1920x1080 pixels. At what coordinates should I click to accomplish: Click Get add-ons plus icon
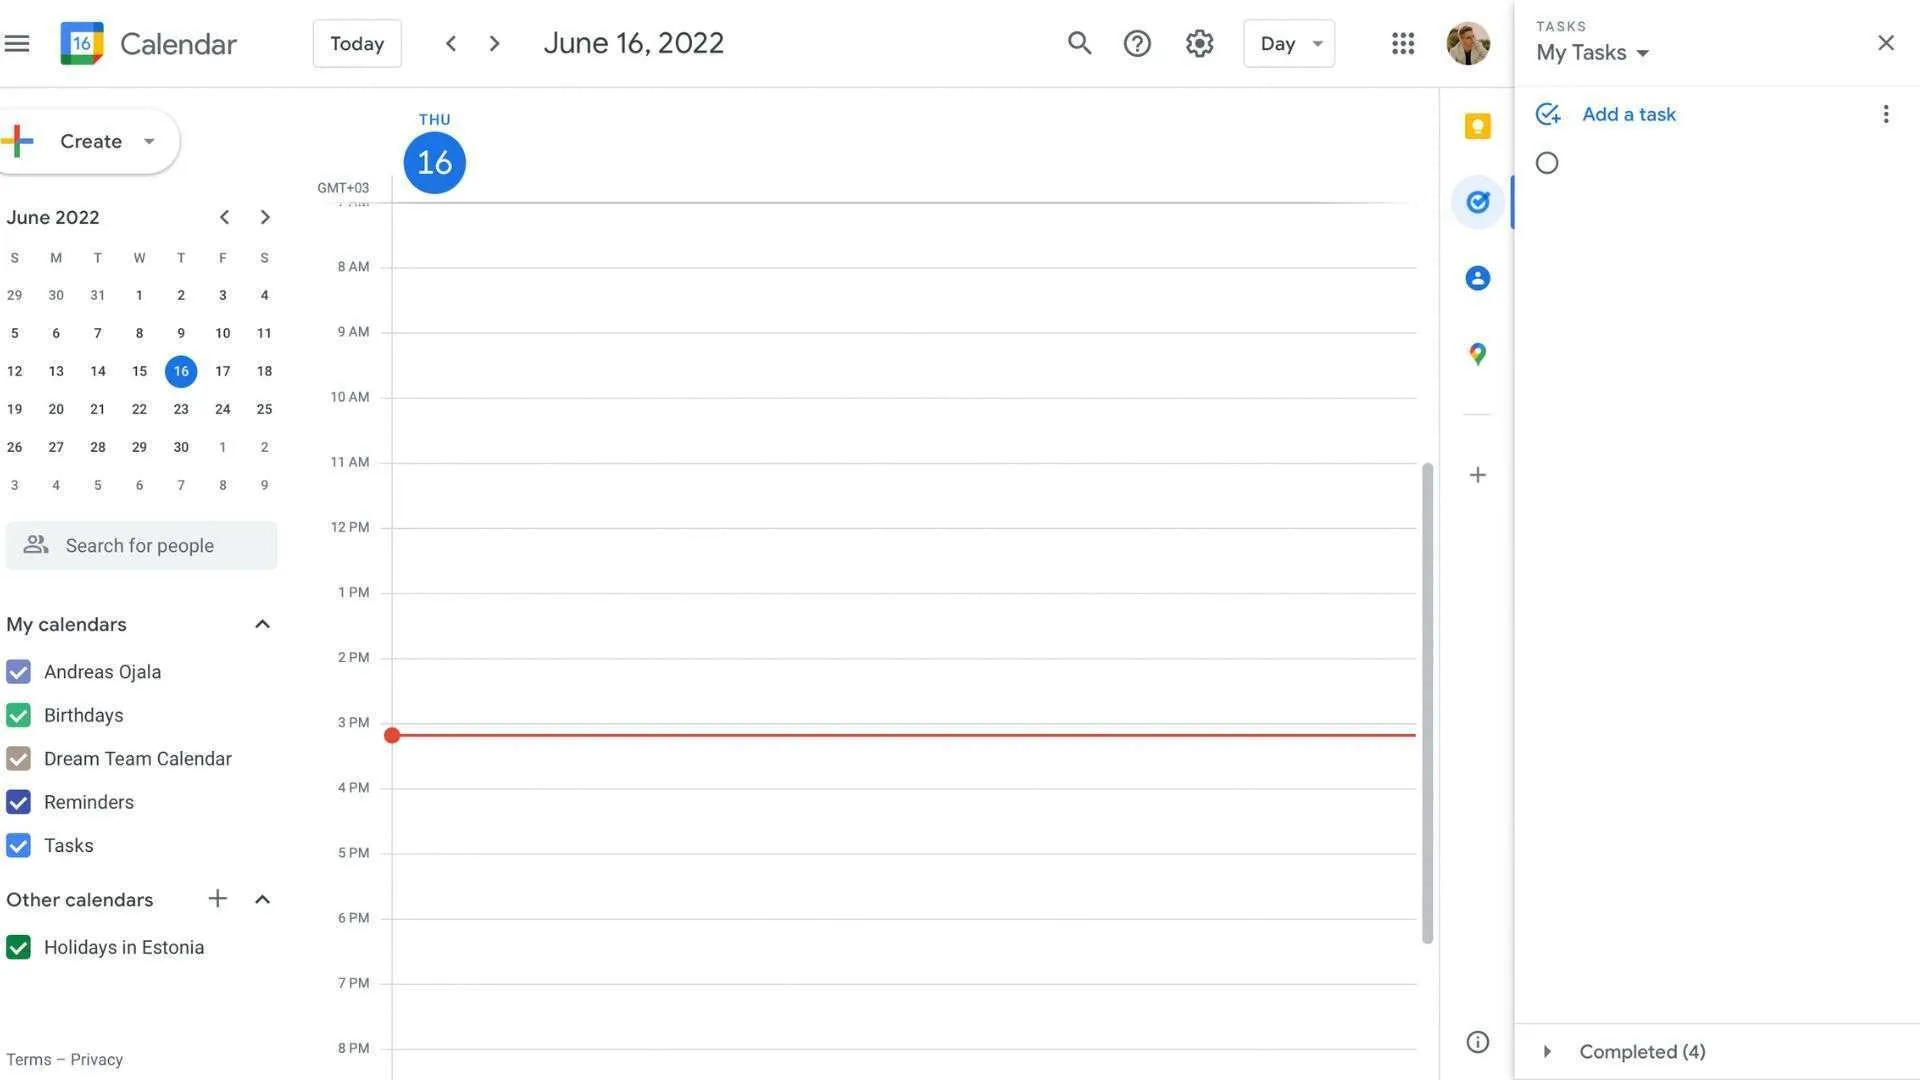click(x=1477, y=475)
